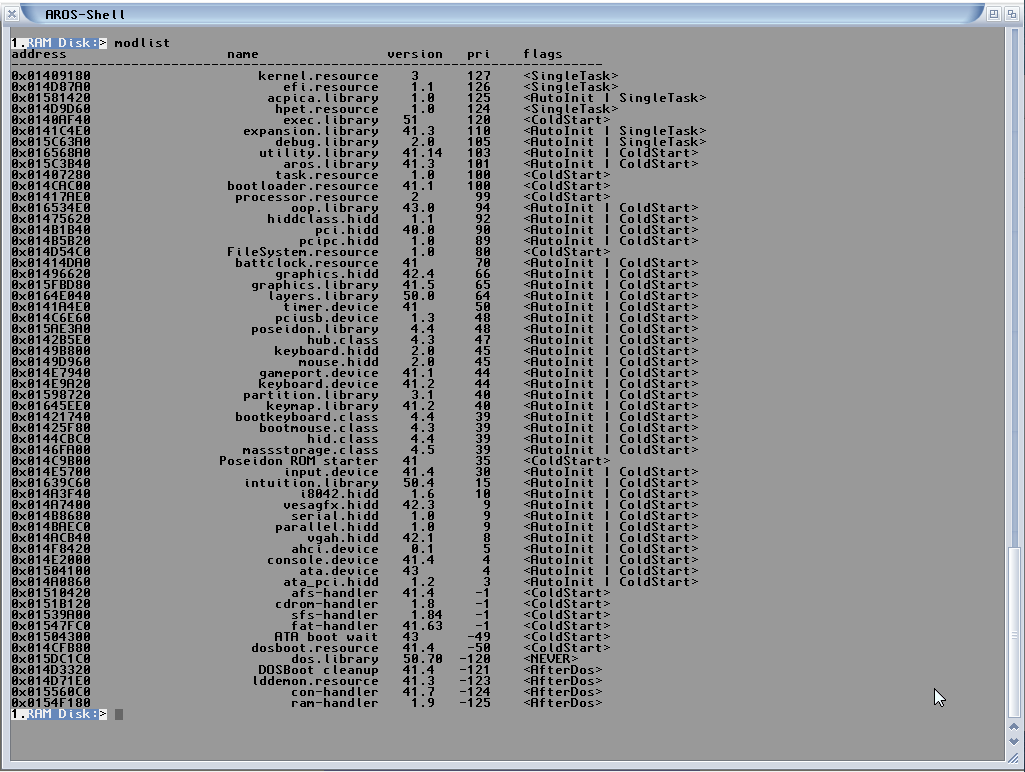Select the bootkeyboard.class entry

point(307,417)
